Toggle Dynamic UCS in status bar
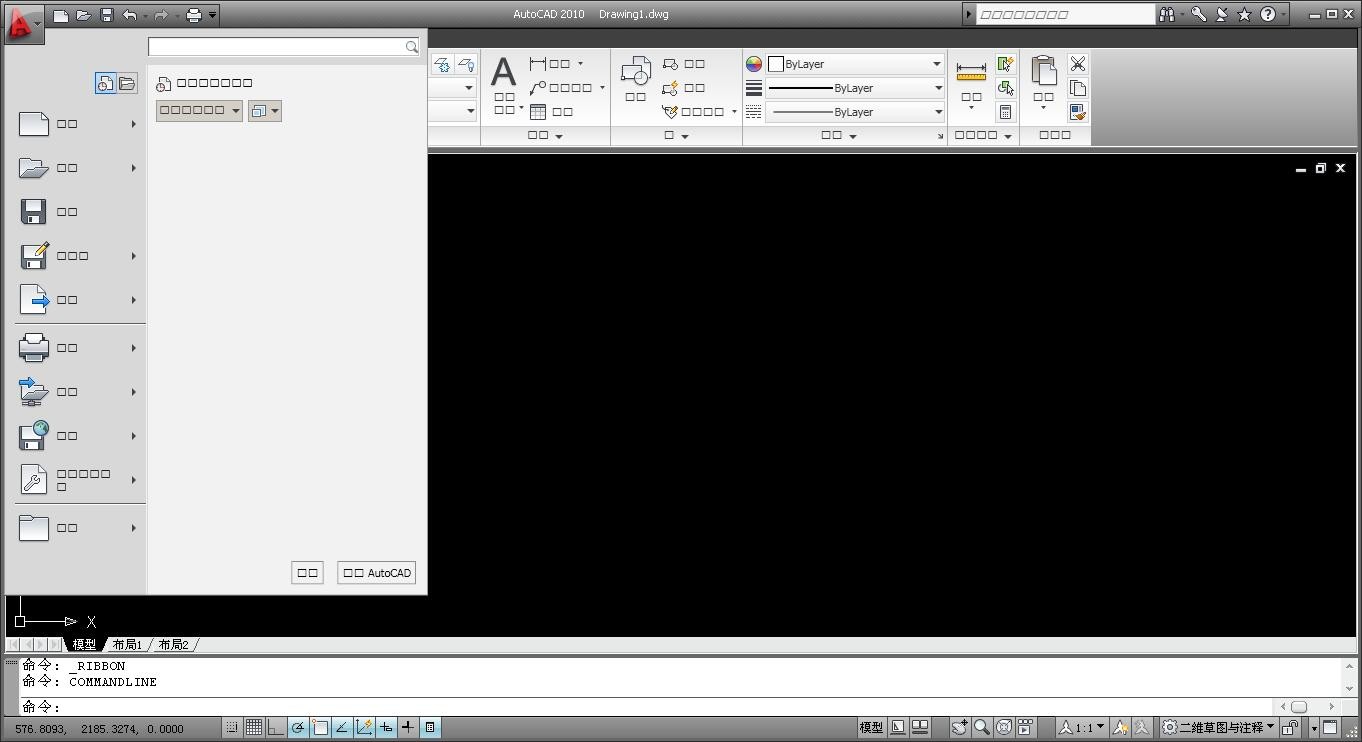 (364, 727)
